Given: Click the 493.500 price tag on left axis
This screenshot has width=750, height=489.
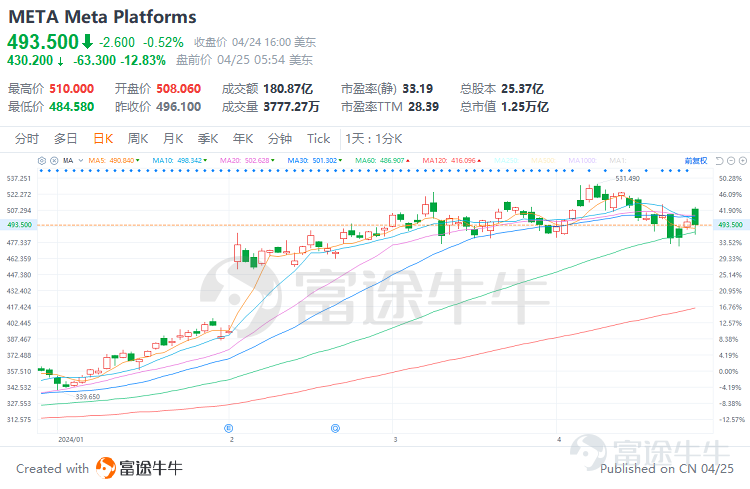Looking at the screenshot, I should pyautogui.click(x=19, y=224).
